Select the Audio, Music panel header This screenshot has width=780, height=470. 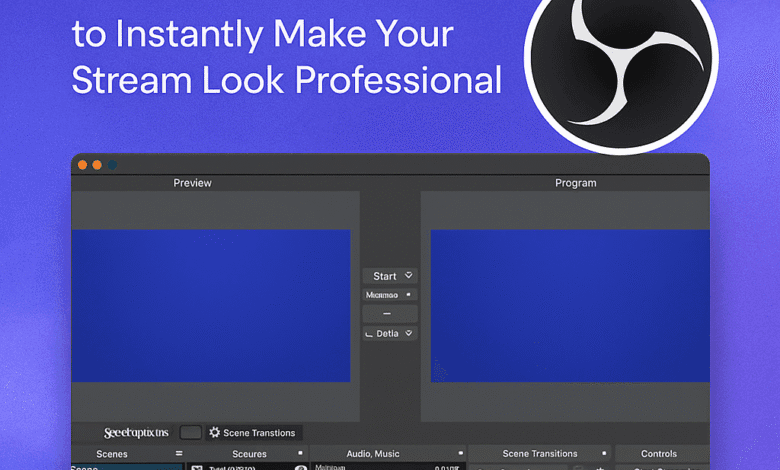click(x=388, y=454)
